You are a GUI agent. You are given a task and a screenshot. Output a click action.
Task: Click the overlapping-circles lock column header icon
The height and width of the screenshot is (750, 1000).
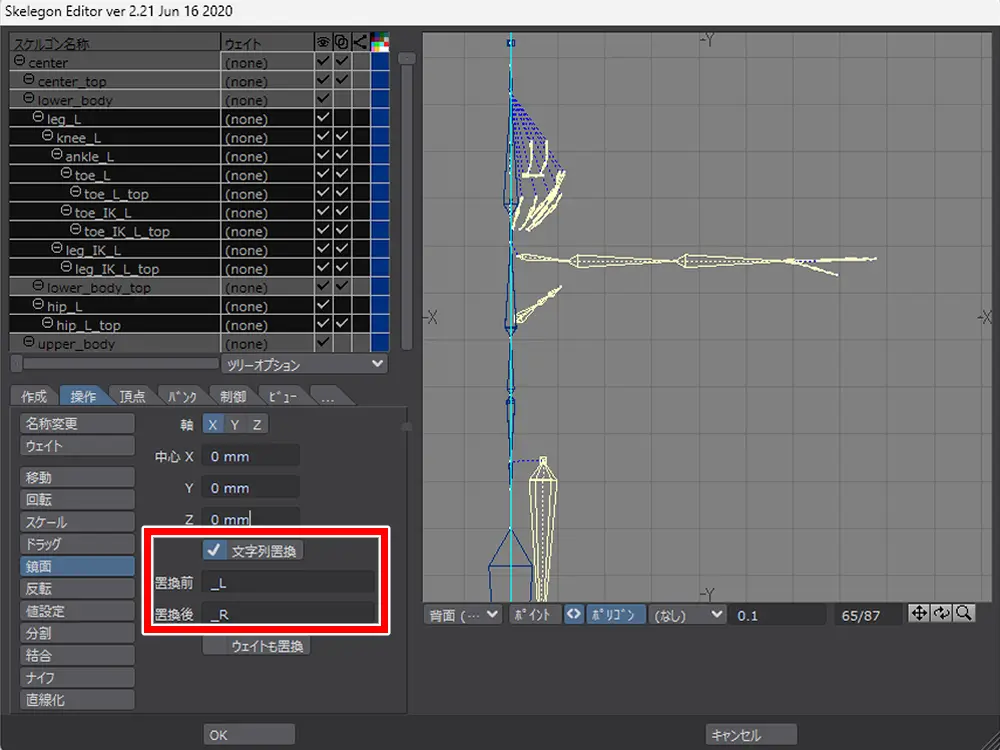point(342,43)
